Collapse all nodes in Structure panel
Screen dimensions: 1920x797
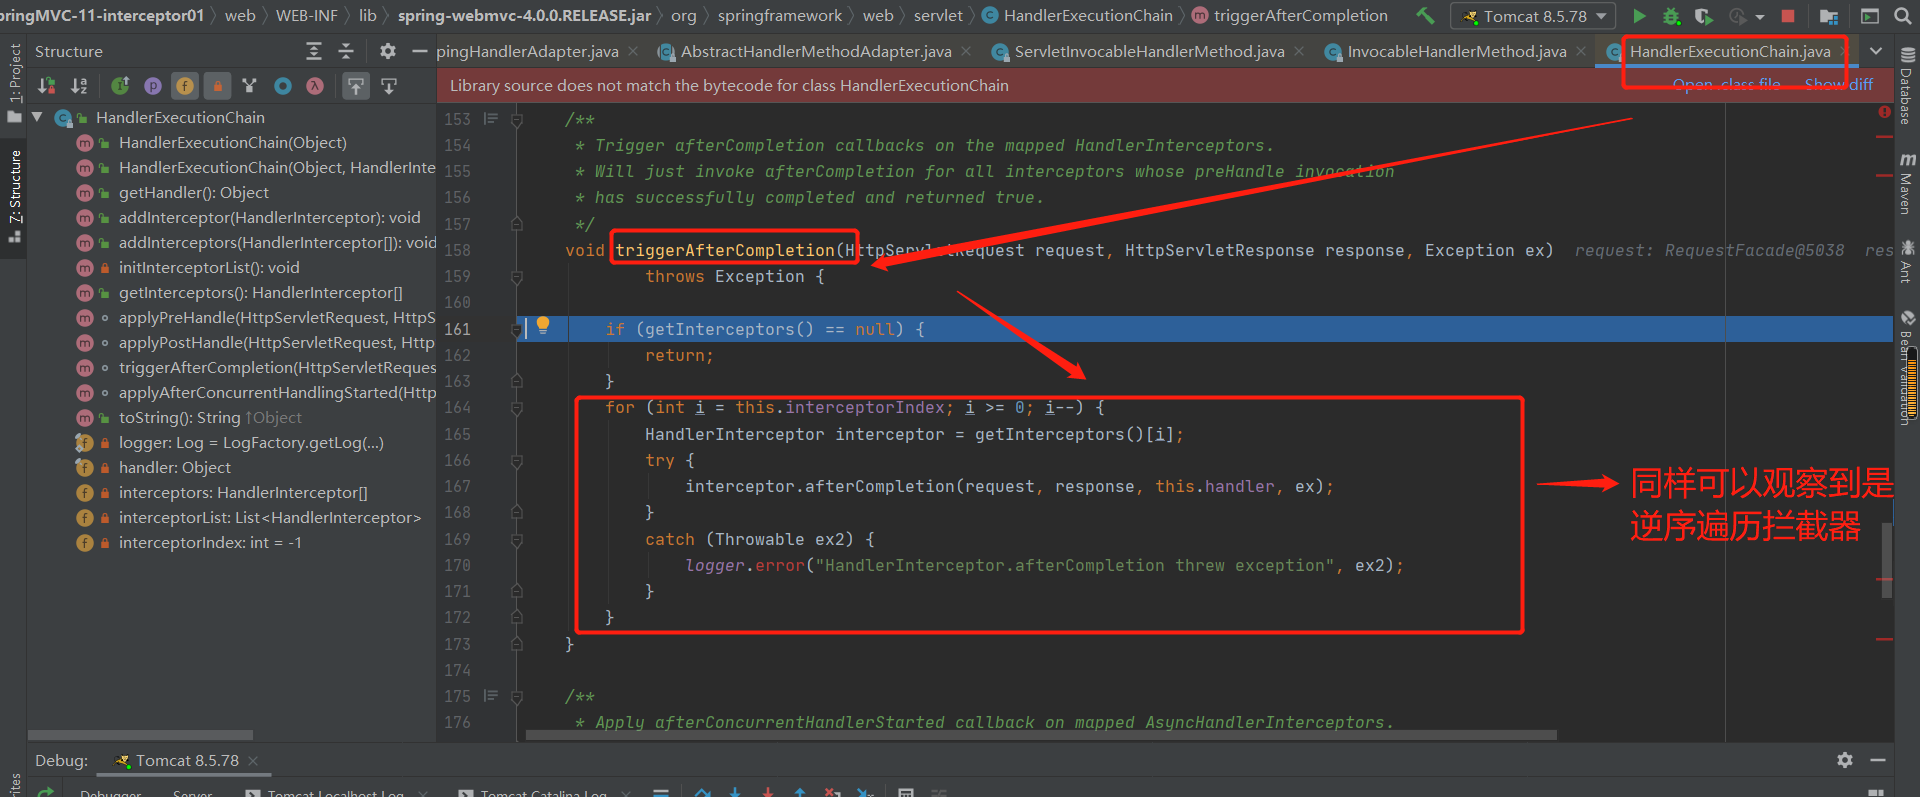point(346,51)
